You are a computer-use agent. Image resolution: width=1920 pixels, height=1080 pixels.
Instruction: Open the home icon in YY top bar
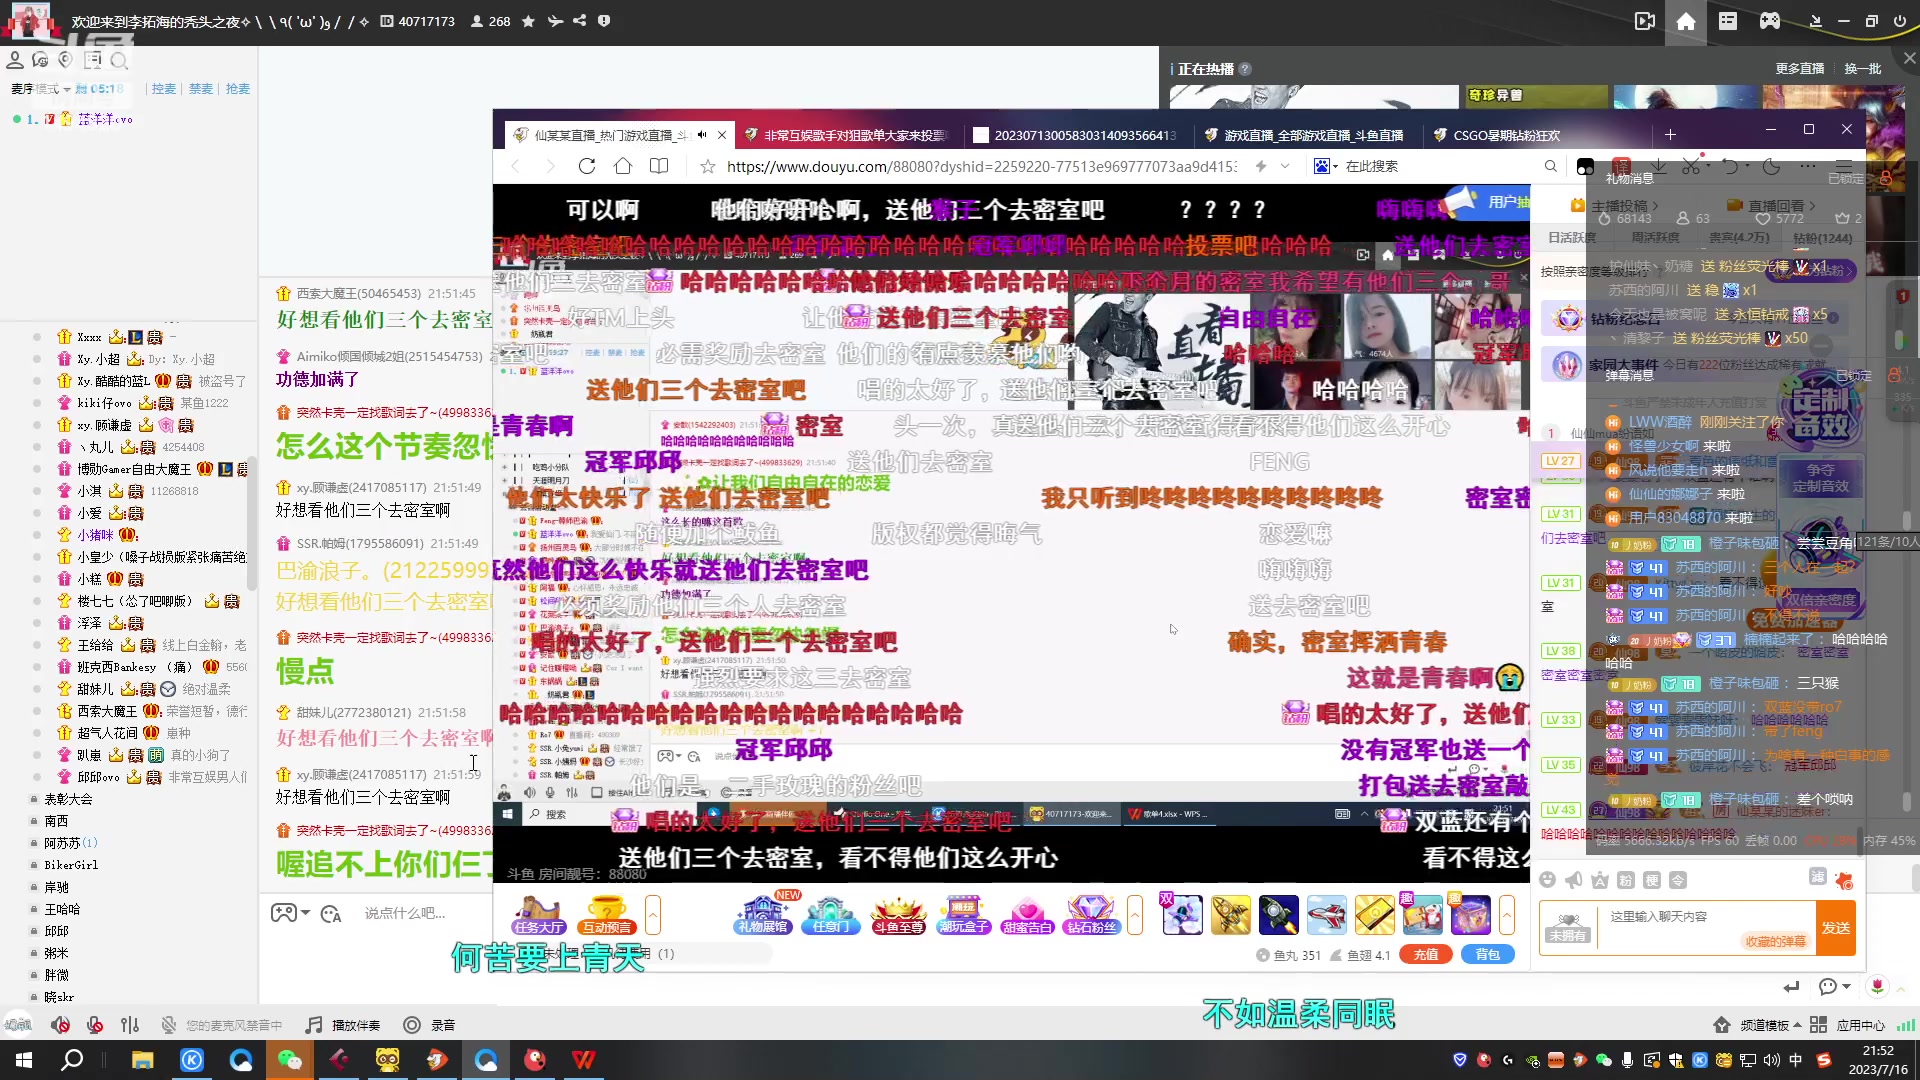[x=1686, y=21]
